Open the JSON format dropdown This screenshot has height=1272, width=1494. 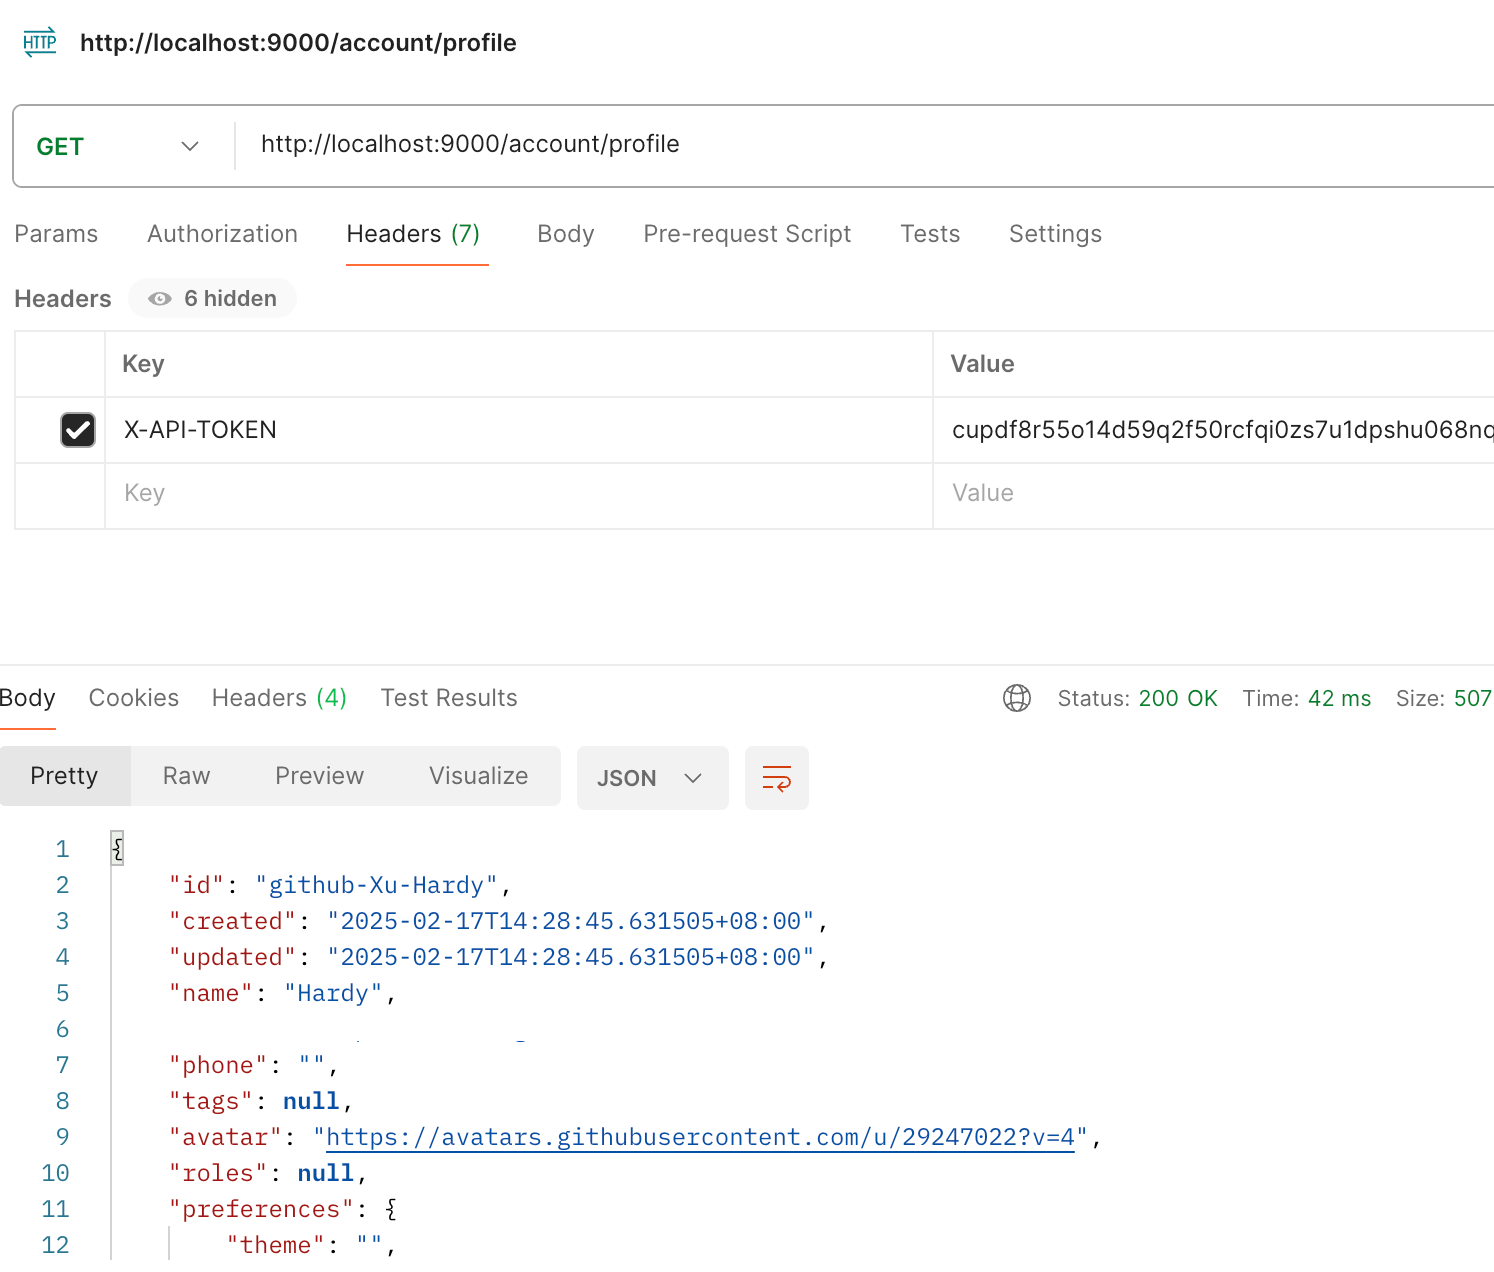(x=652, y=778)
